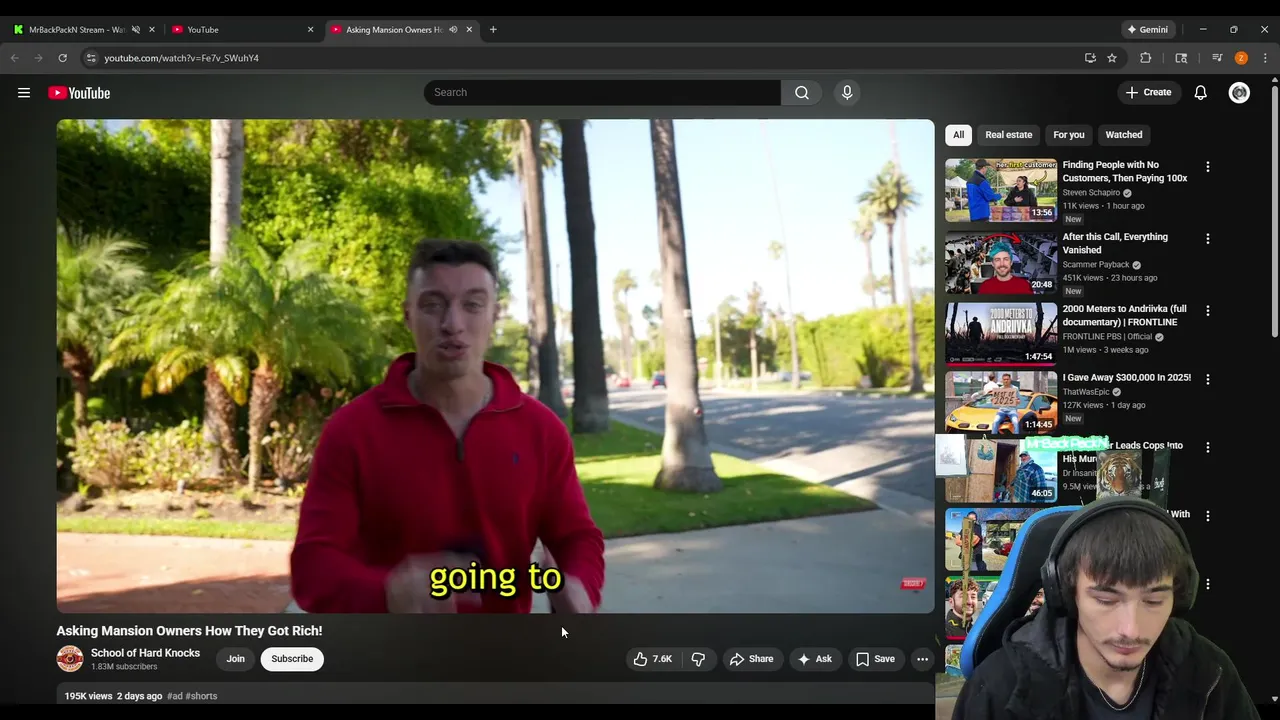
Task: Go back in browser history
Action: [15, 58]
